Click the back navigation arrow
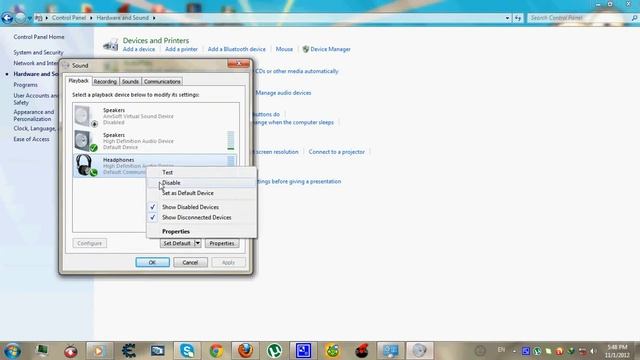Image resolution: width=640 pixels, height=360 pixels. click(x=7, y=18)
